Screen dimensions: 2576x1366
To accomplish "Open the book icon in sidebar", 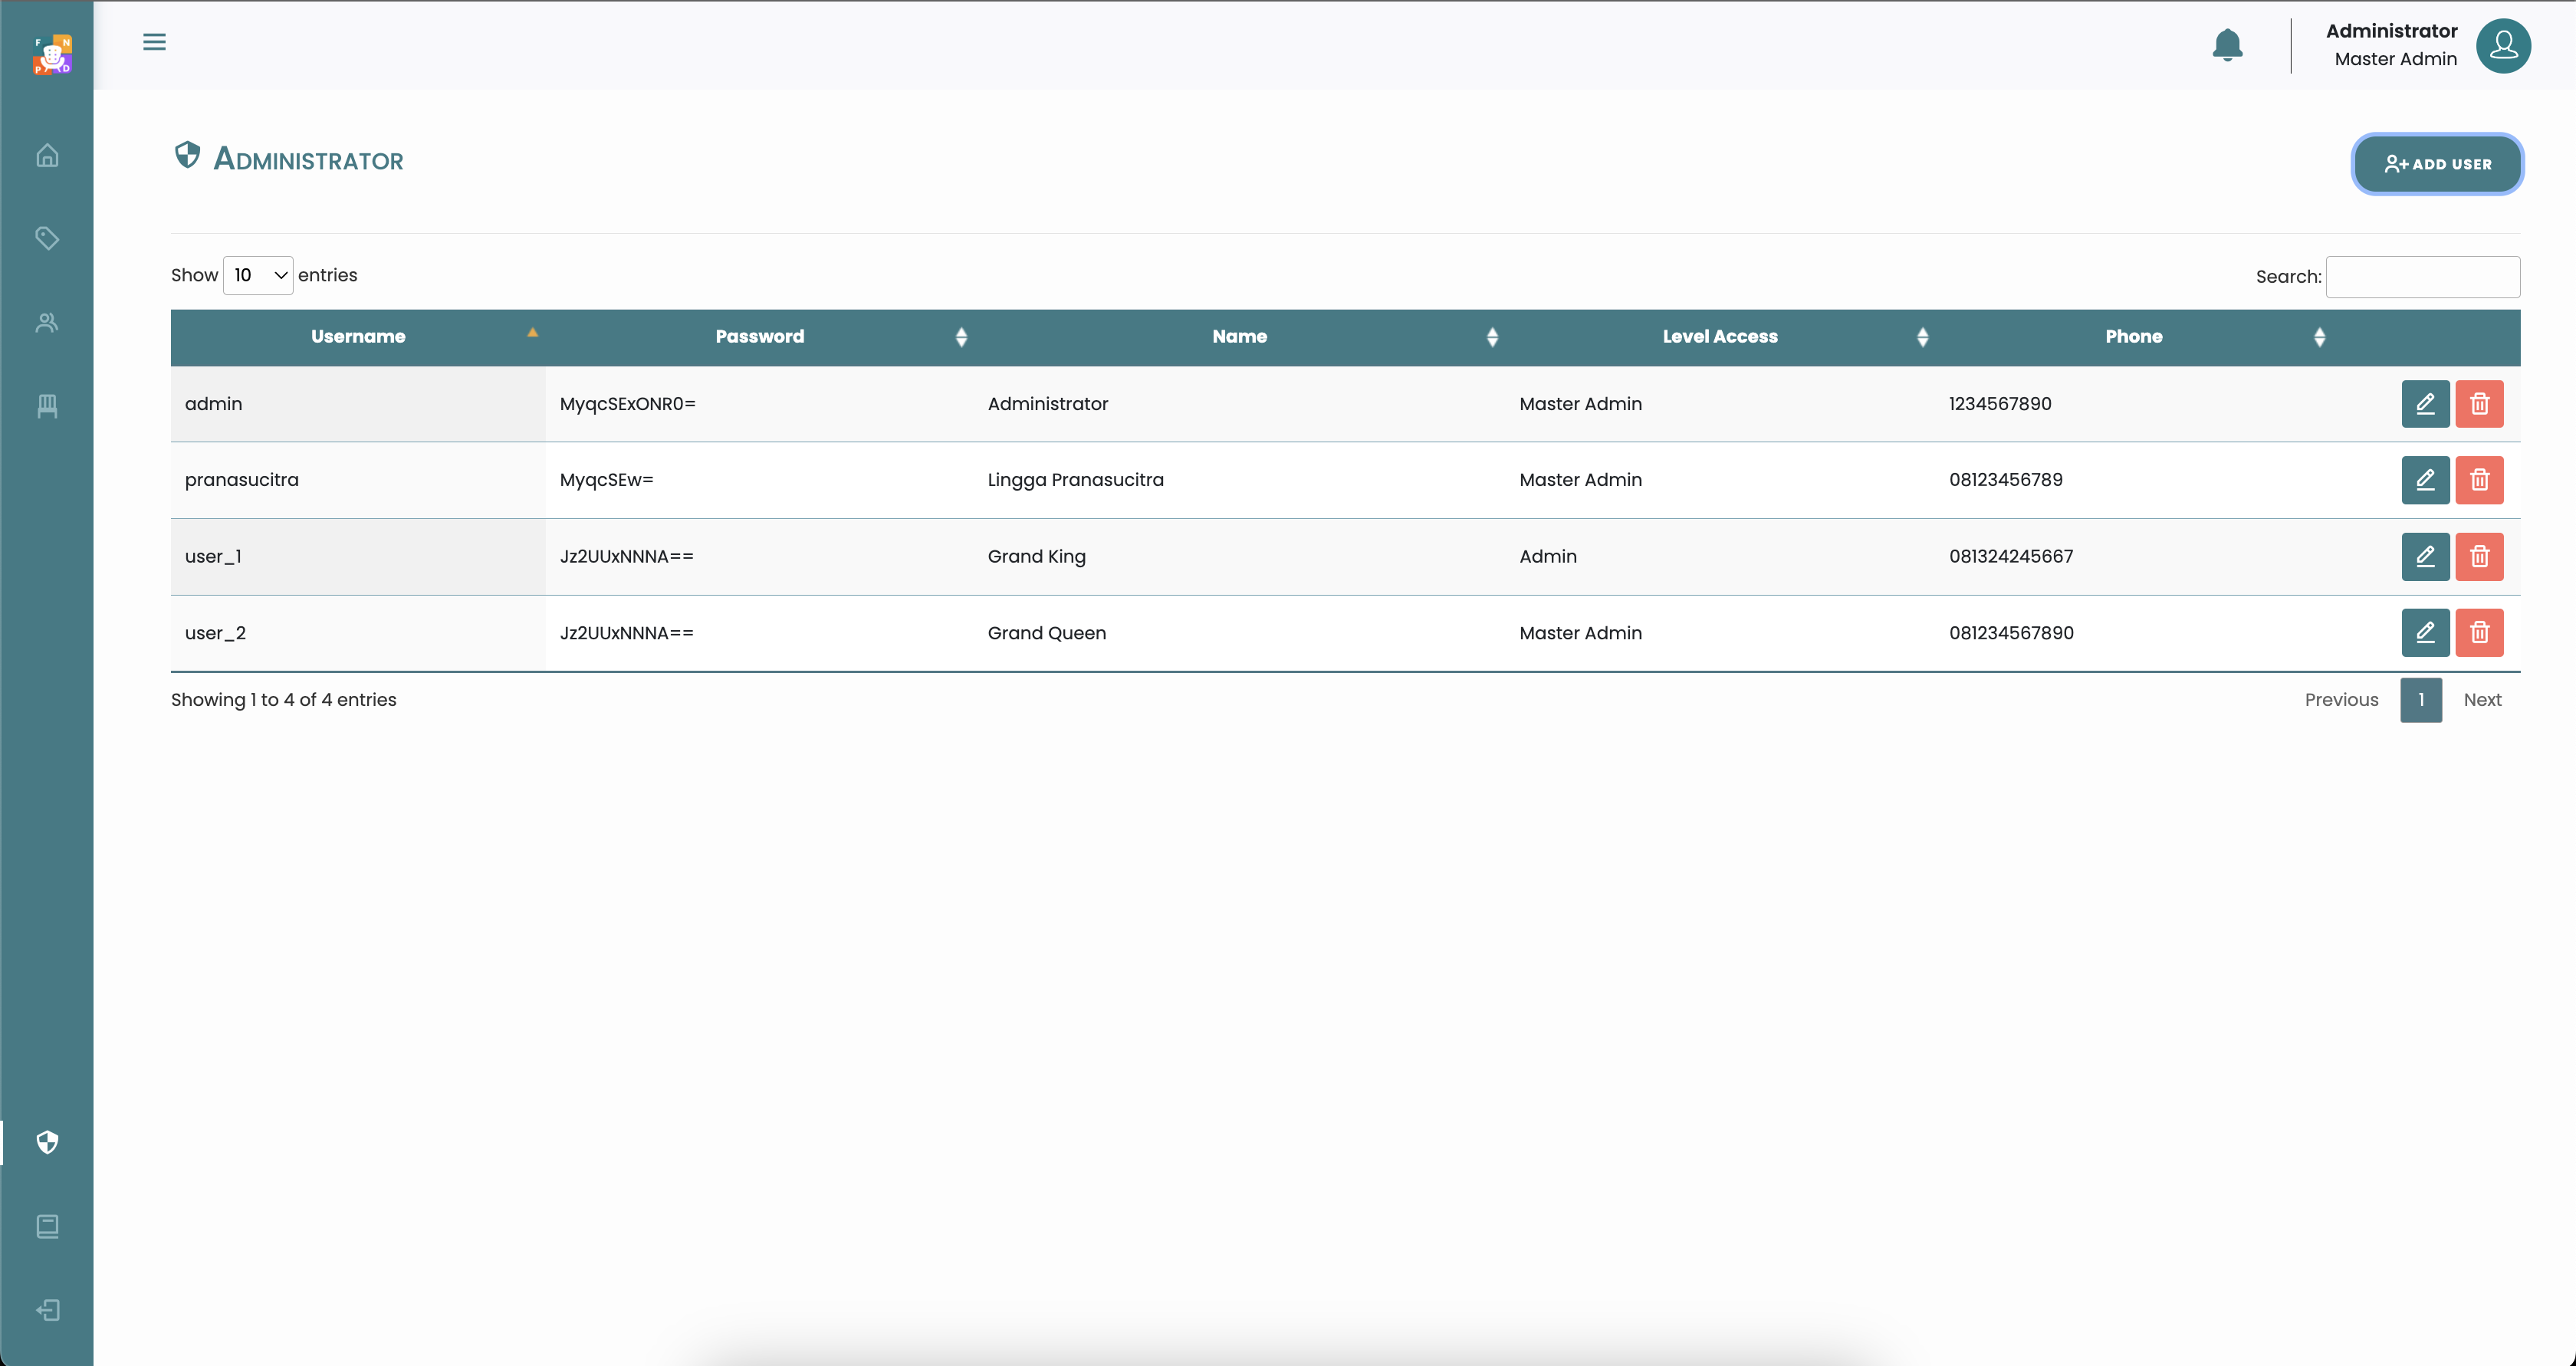I will click(47, 1226).
